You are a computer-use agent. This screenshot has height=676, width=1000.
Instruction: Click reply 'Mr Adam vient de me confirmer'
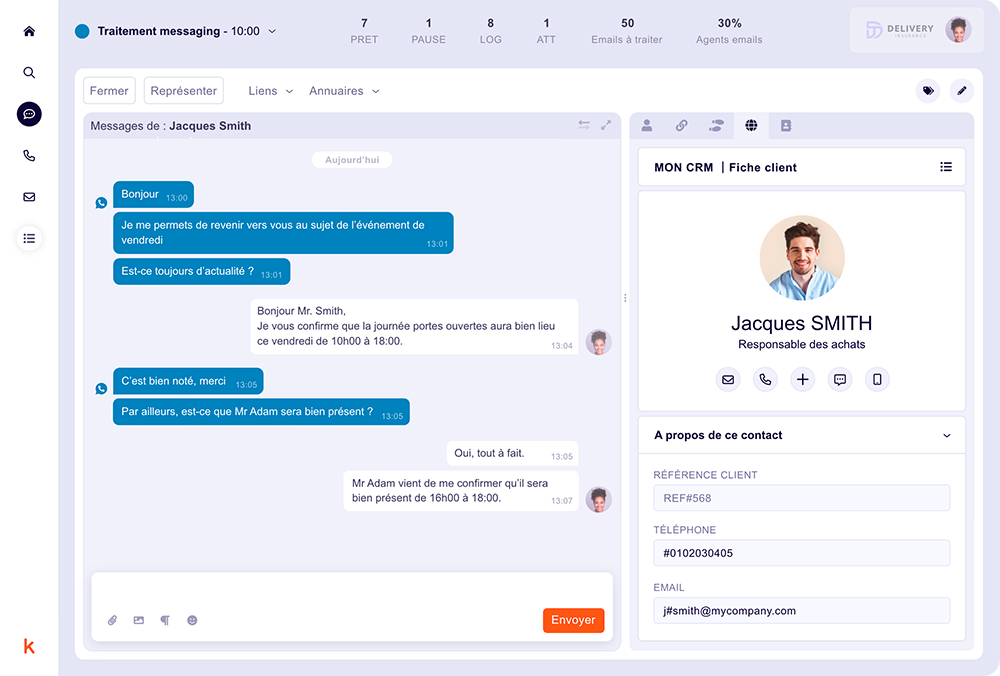click(x=461, y=491)
